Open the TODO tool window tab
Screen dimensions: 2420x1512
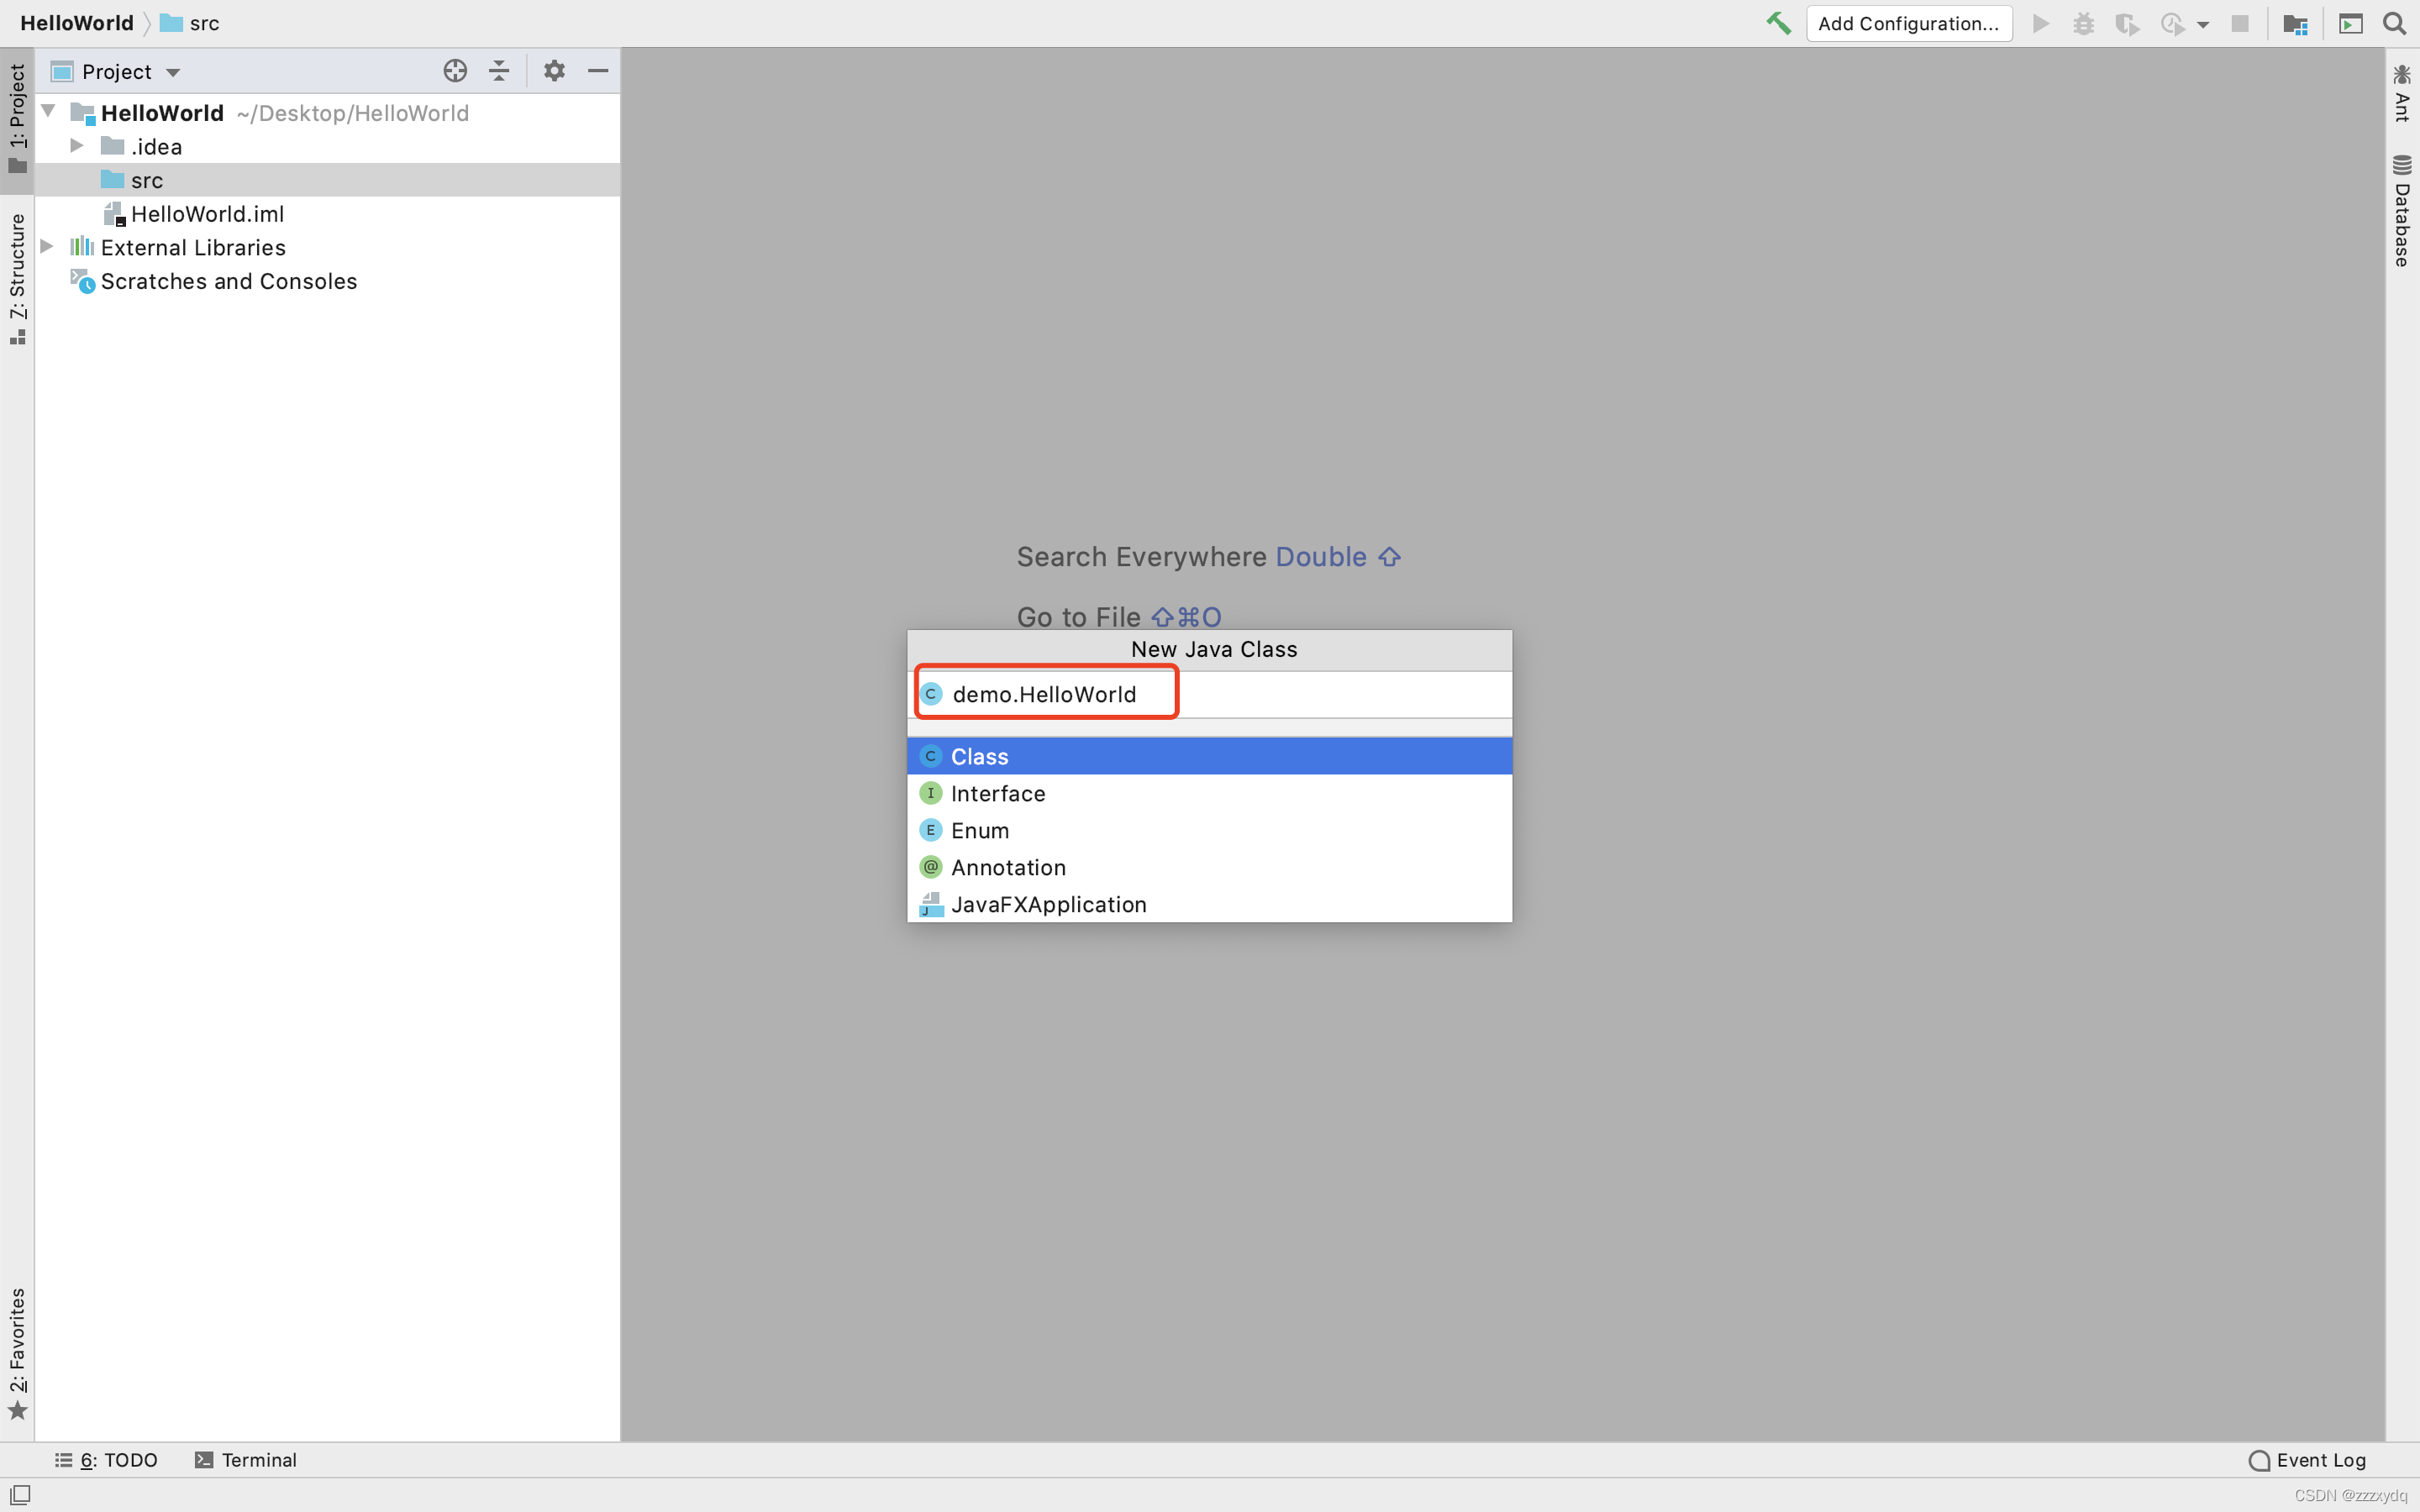click(x=107, y=1460)
